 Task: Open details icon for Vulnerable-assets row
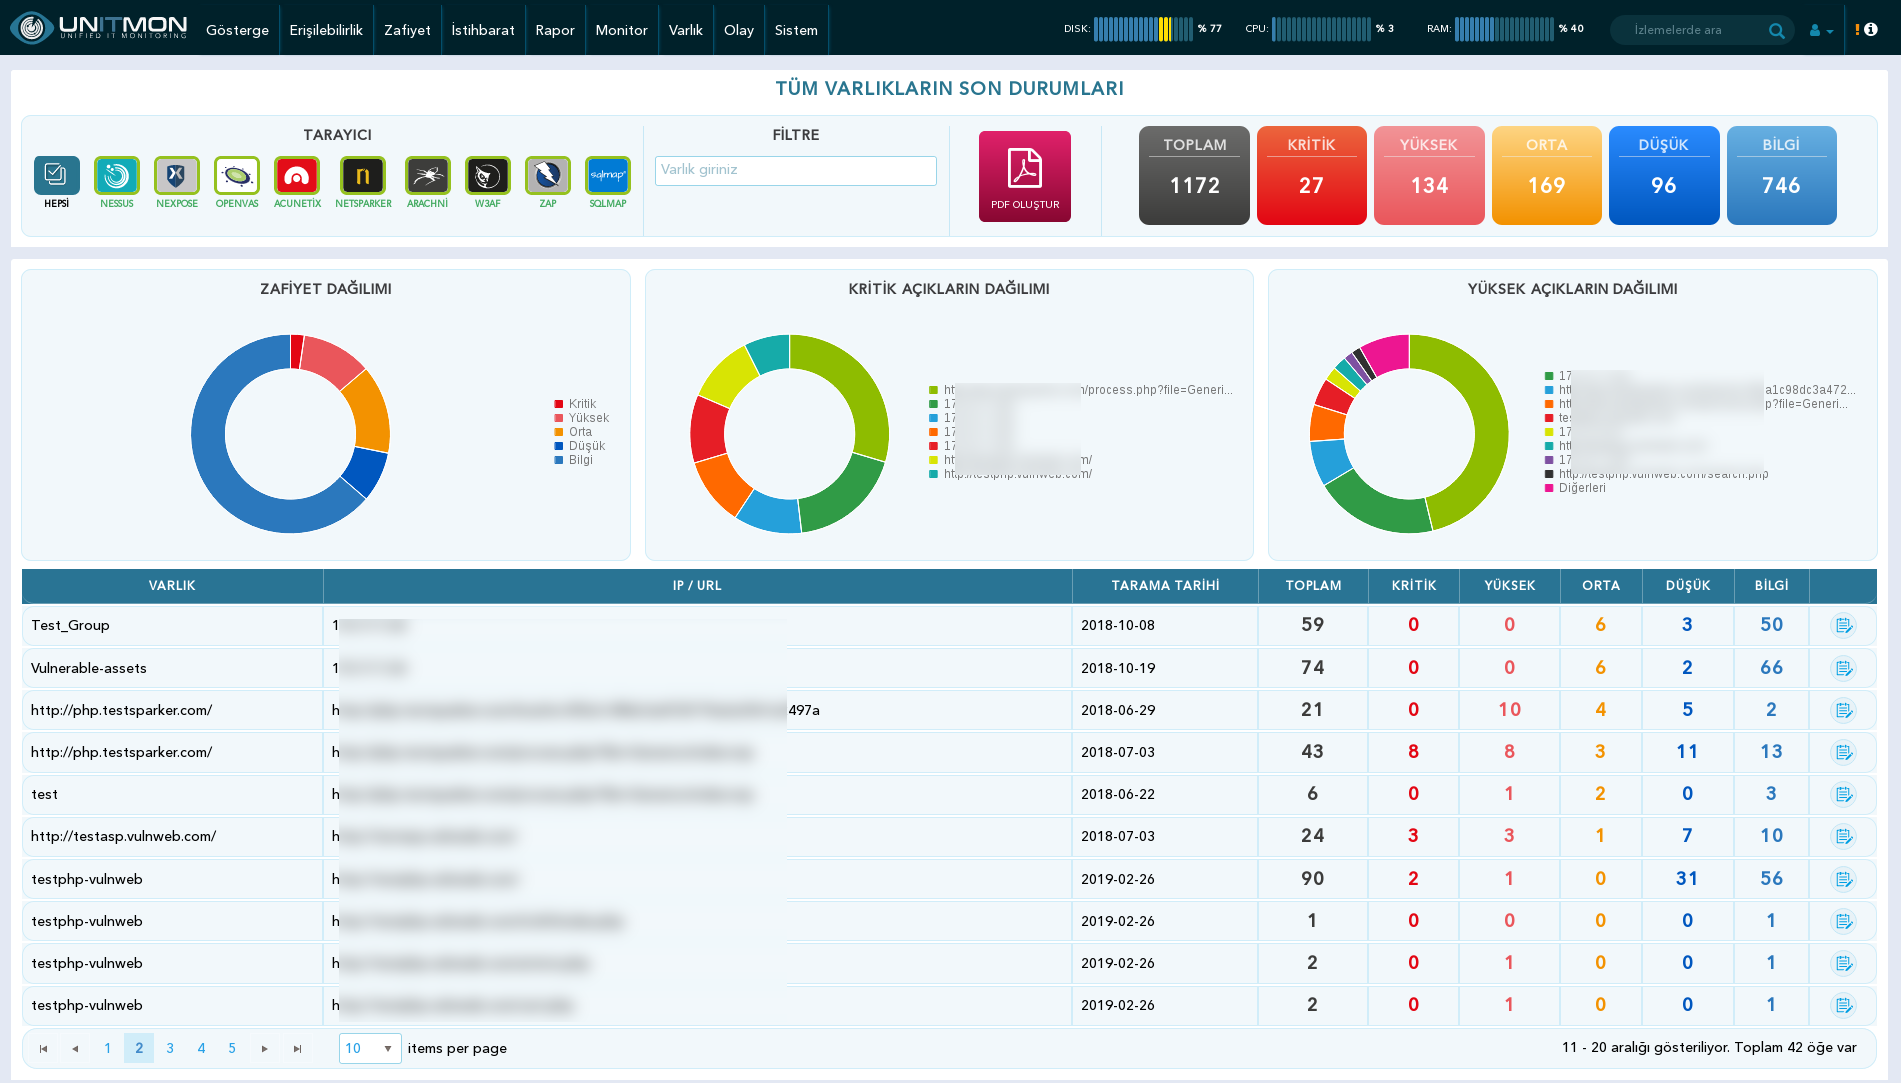click(1843, 668)
